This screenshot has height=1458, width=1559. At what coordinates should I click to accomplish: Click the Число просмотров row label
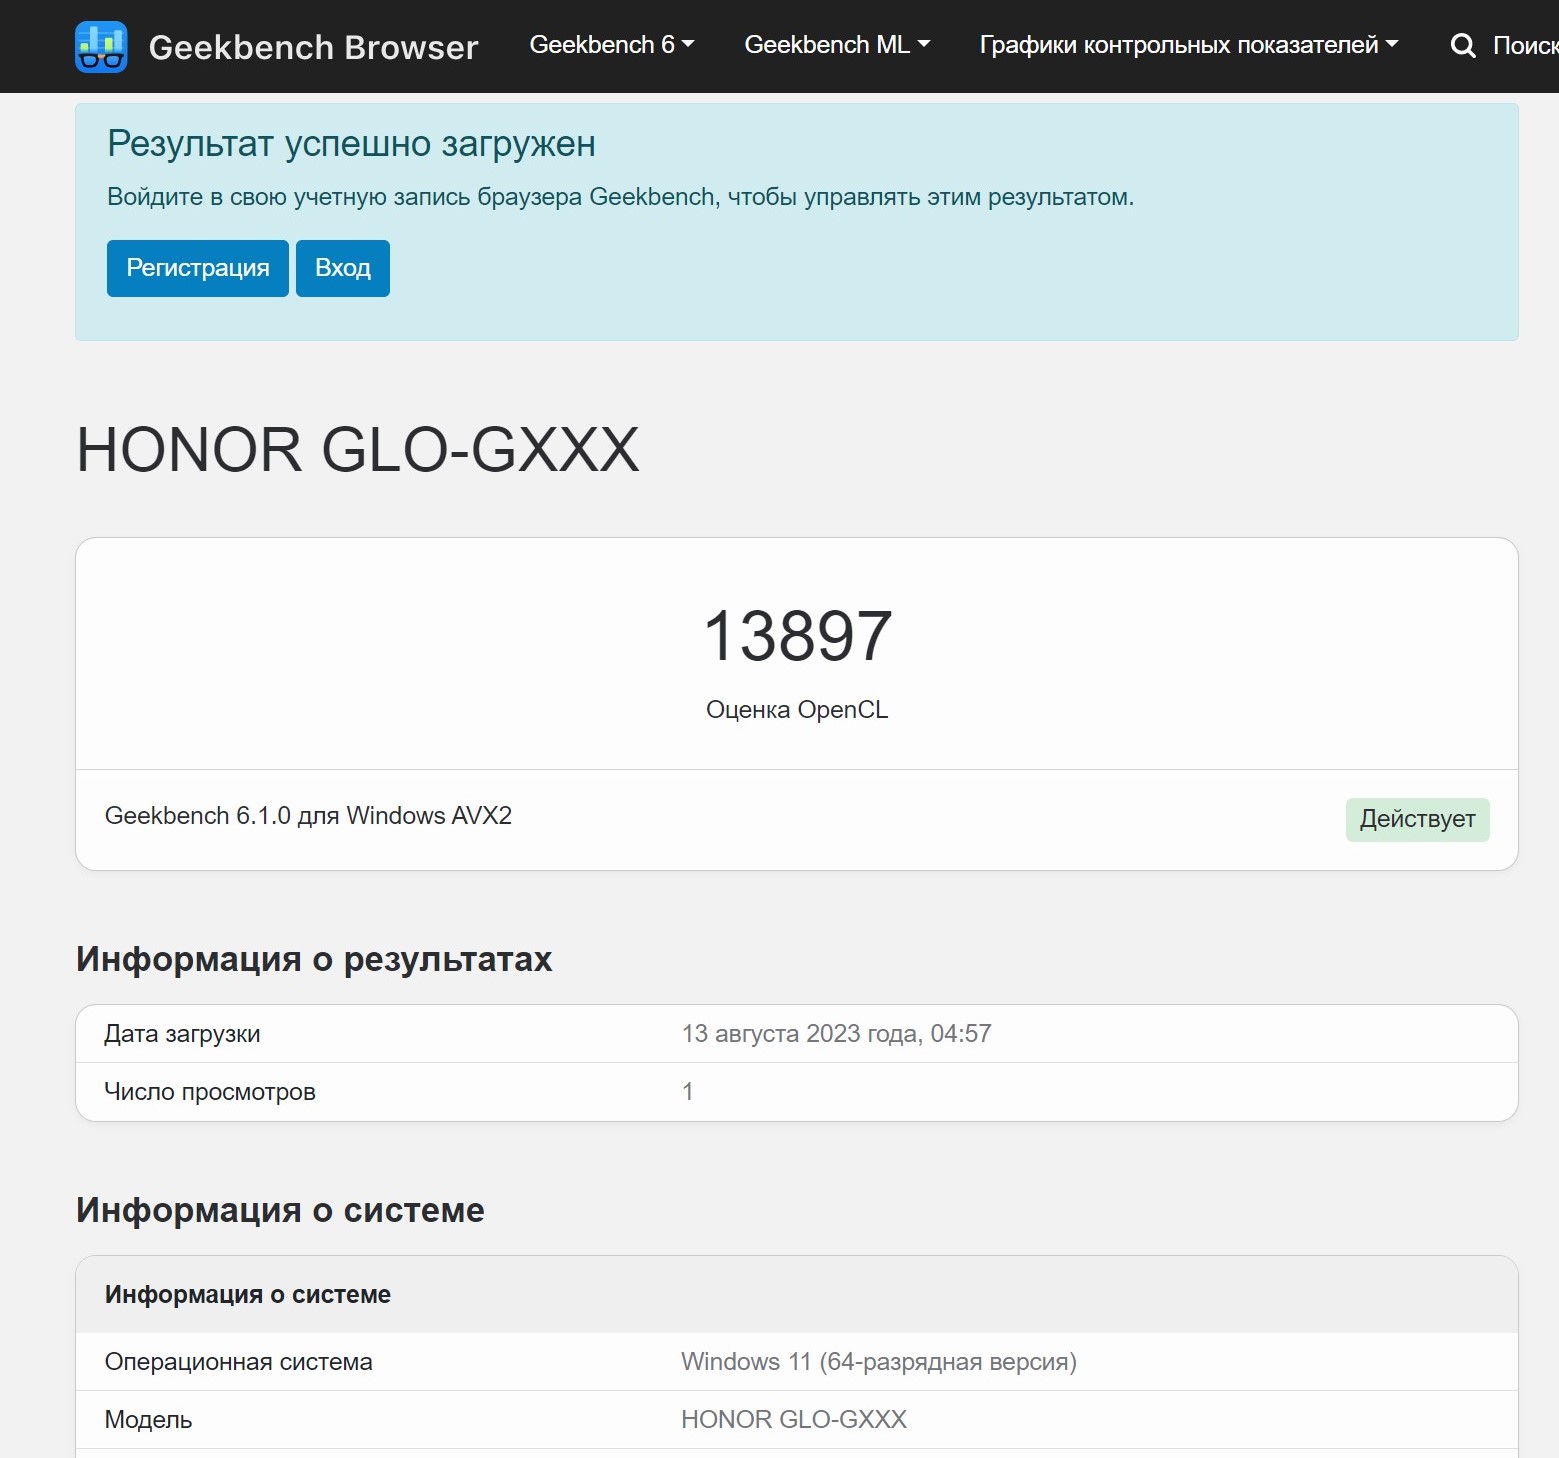pyautogui.click(x=210, y=1092)
